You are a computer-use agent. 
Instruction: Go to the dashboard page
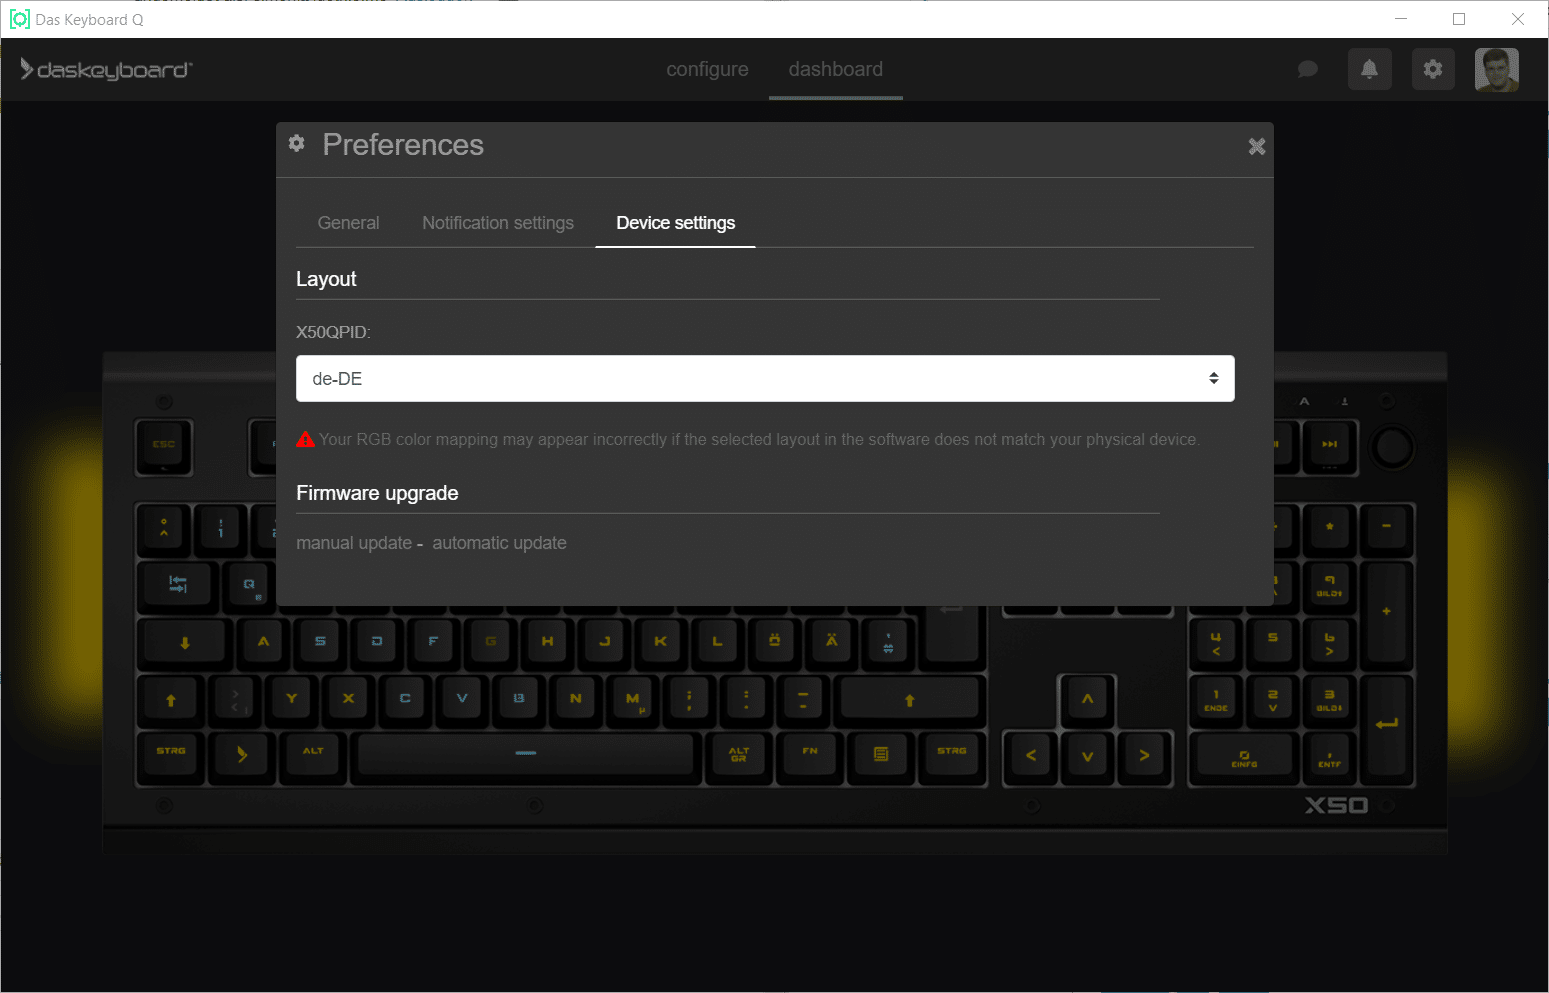835,69
